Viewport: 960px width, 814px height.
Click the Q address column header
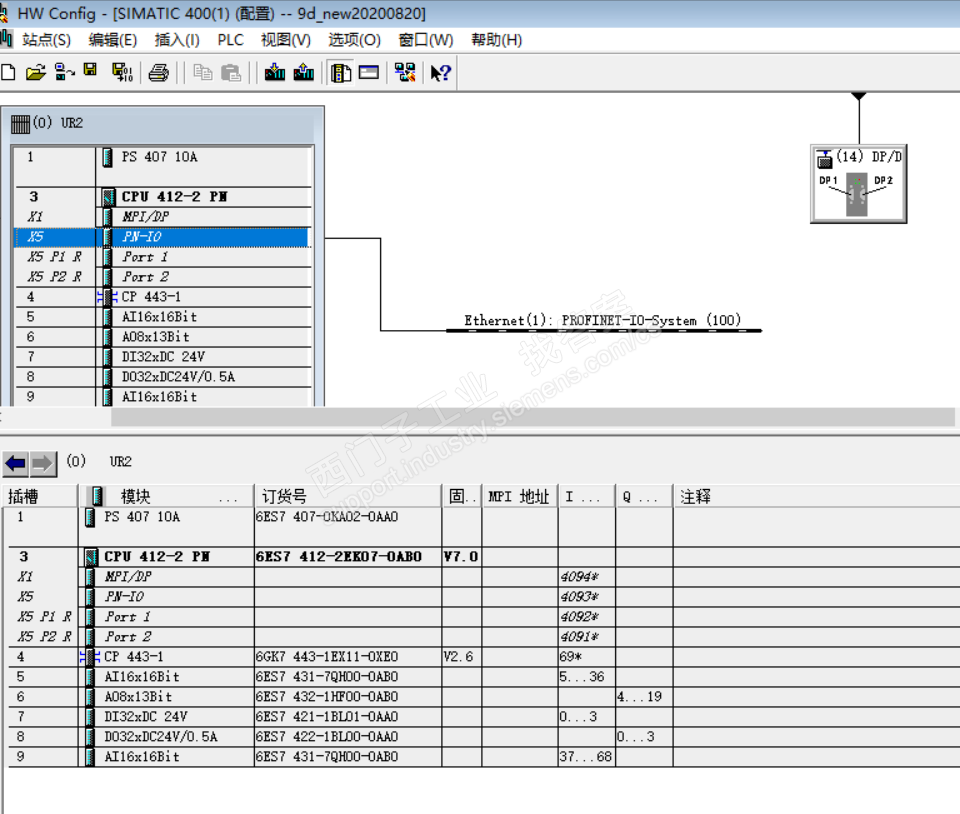(644, 496)
